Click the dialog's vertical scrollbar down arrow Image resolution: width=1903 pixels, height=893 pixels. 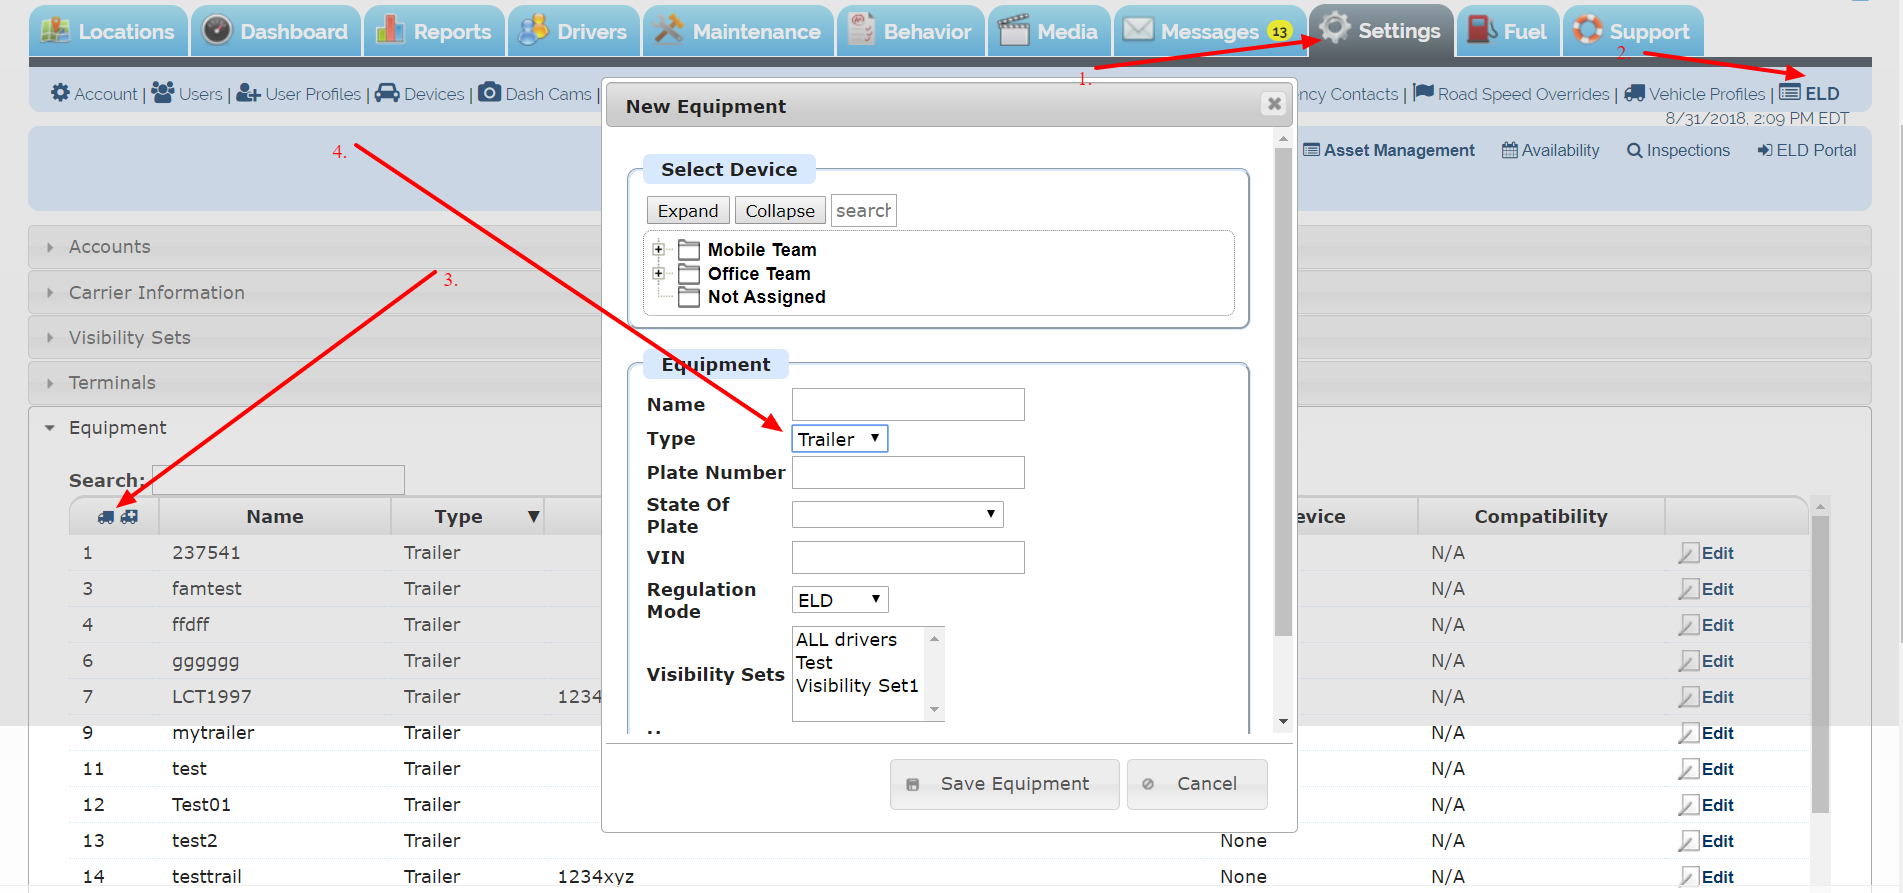pos(1283,722)
